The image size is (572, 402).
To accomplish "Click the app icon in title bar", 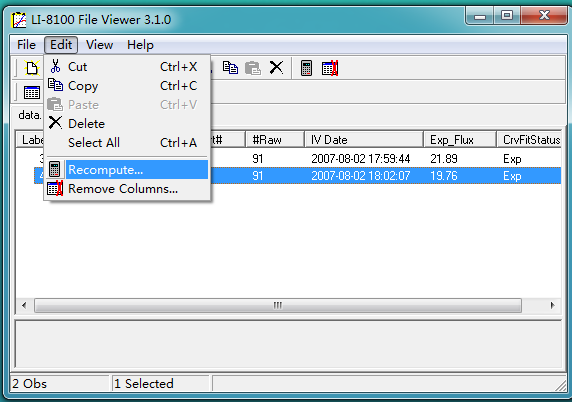I will click(18, 20).
